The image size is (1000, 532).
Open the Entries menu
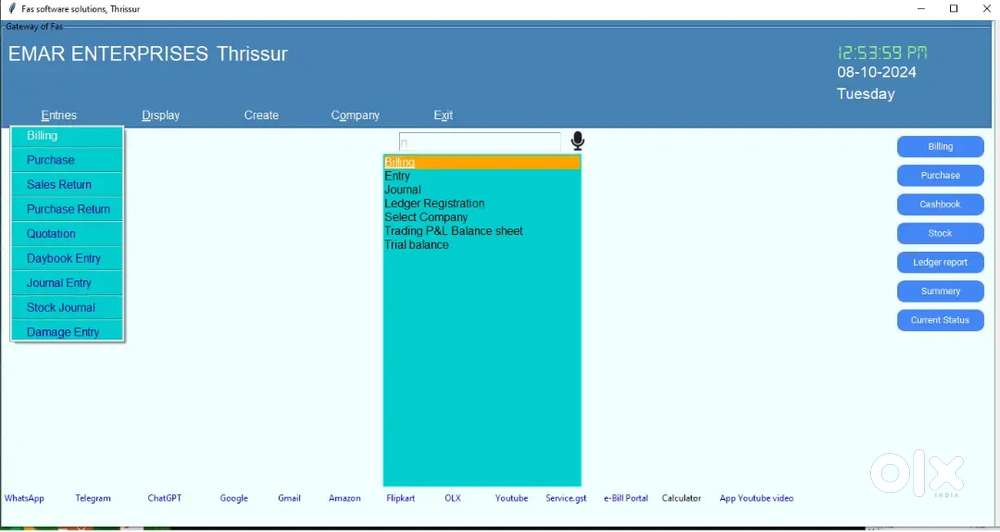click(x=59, y=115)
